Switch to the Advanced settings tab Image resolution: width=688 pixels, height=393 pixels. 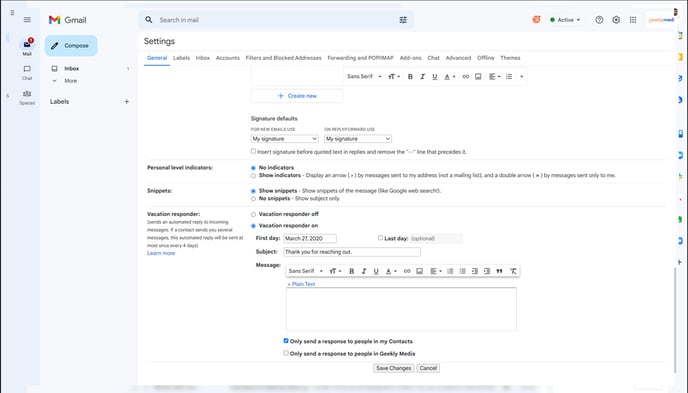click(x=458, y=58)
